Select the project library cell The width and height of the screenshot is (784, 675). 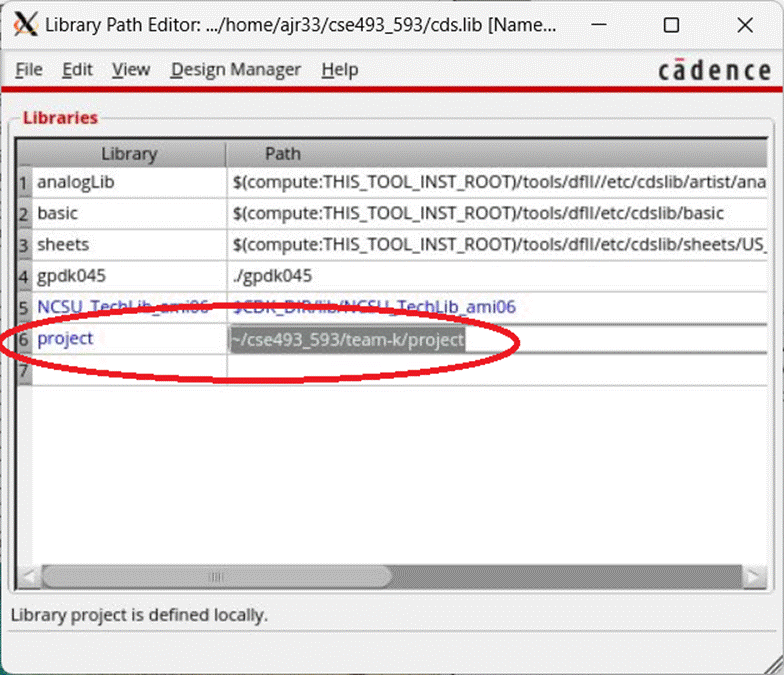[129, 338]
